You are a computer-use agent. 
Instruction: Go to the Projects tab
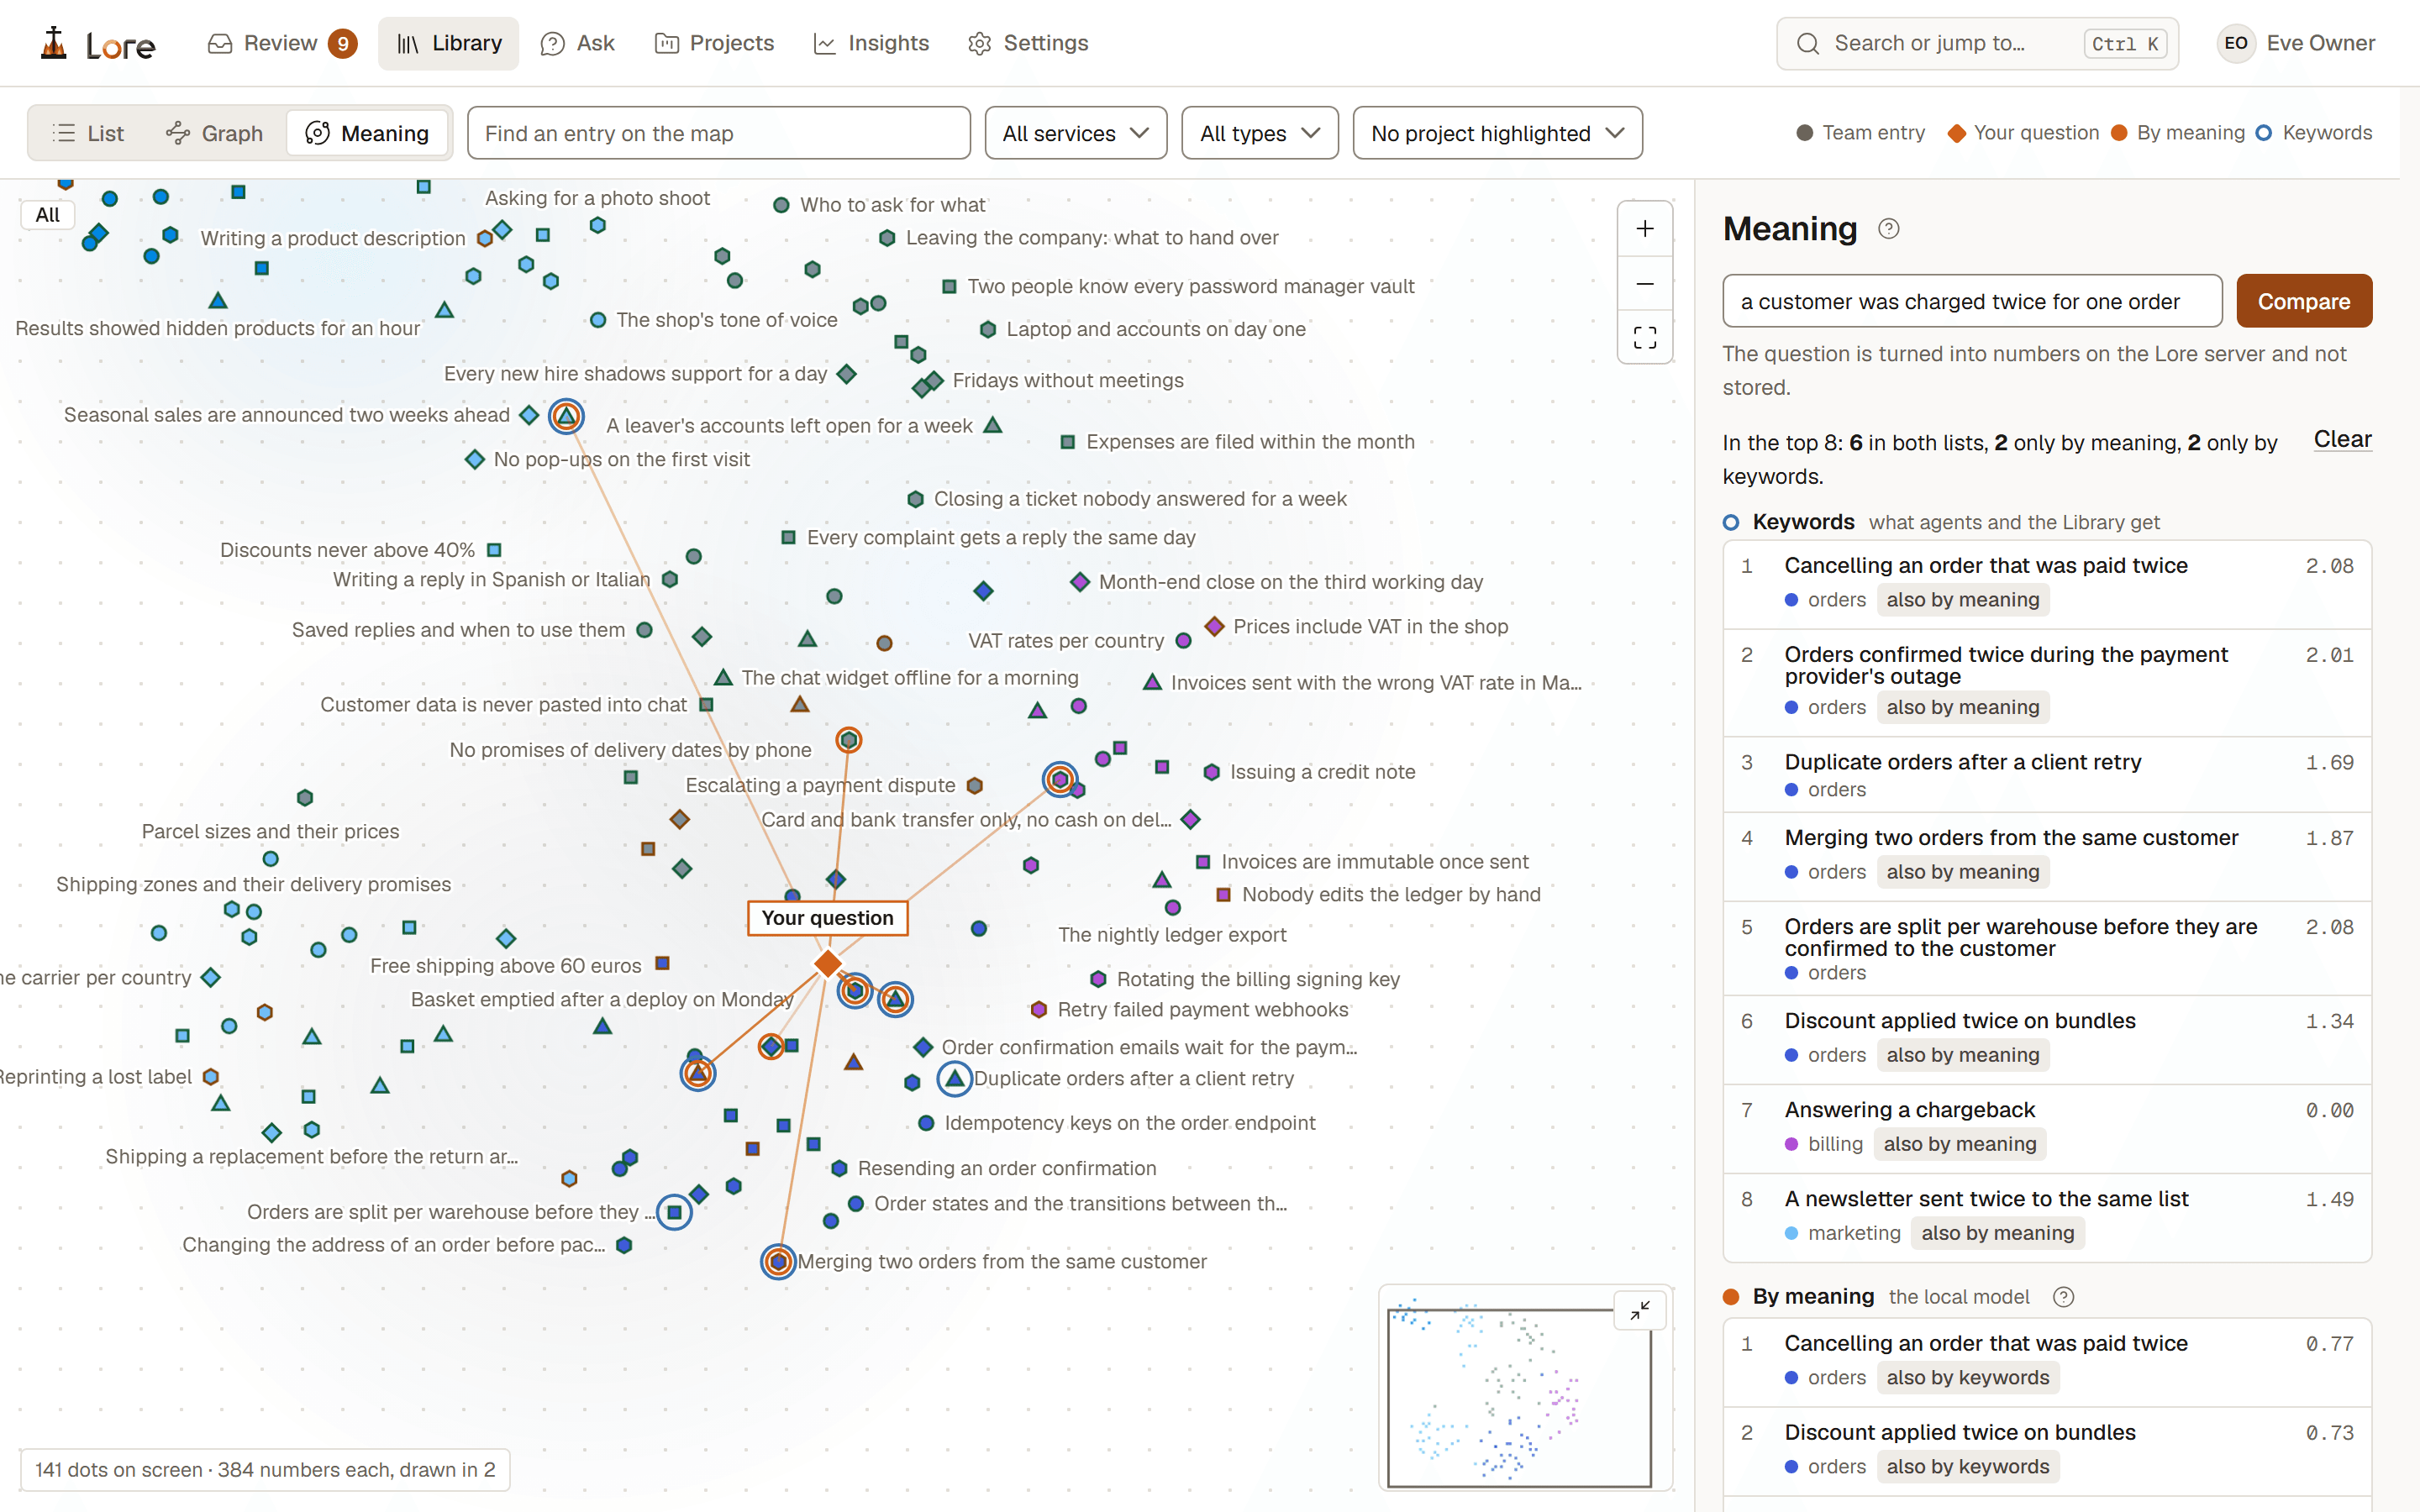tap(714, 43)
